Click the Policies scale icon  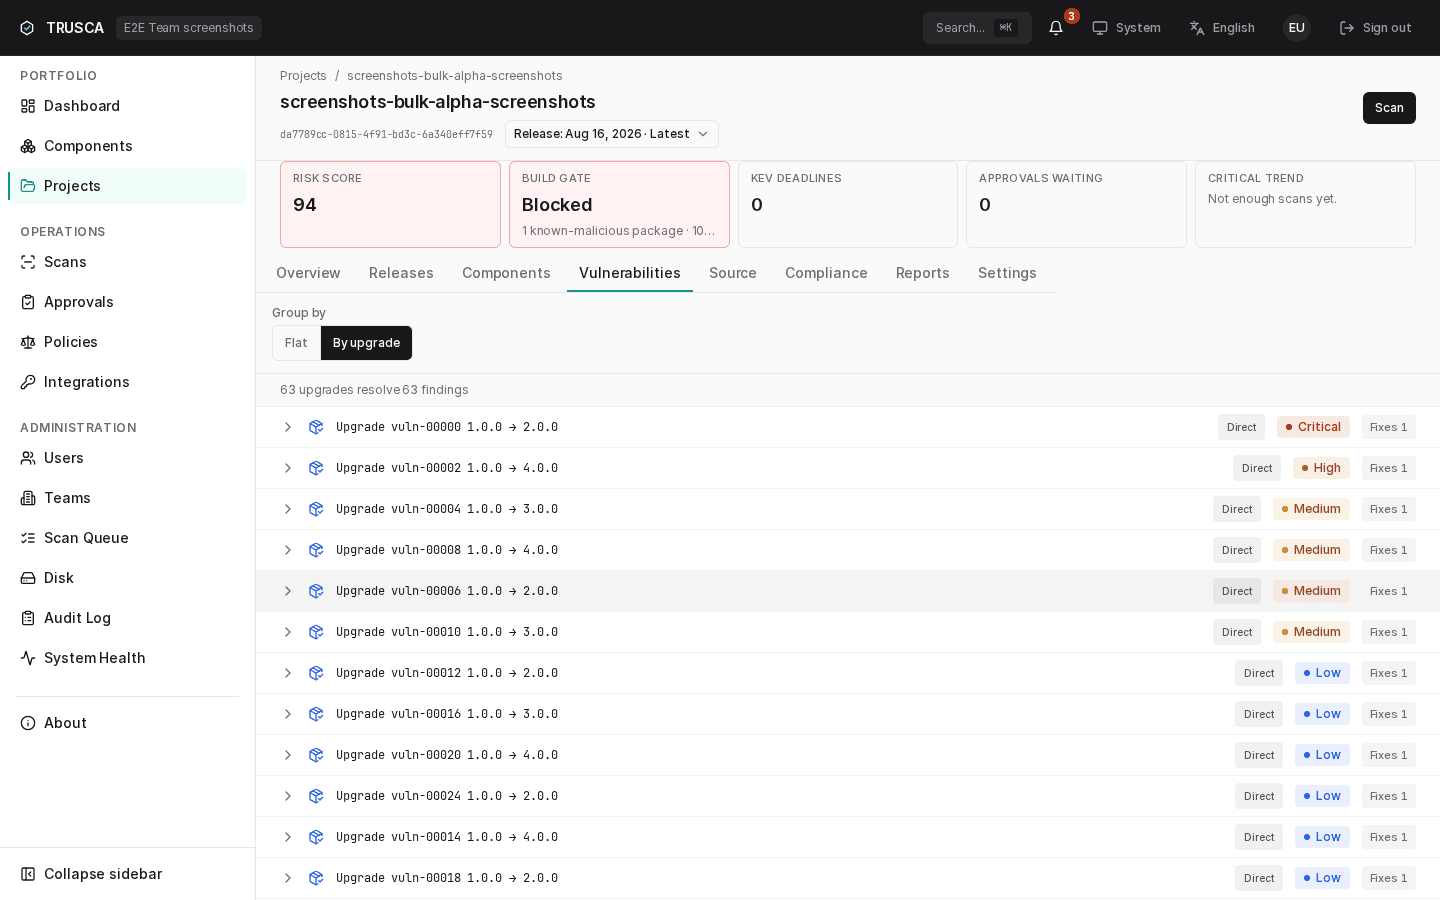pyautogui.click(x=28, y=342)
